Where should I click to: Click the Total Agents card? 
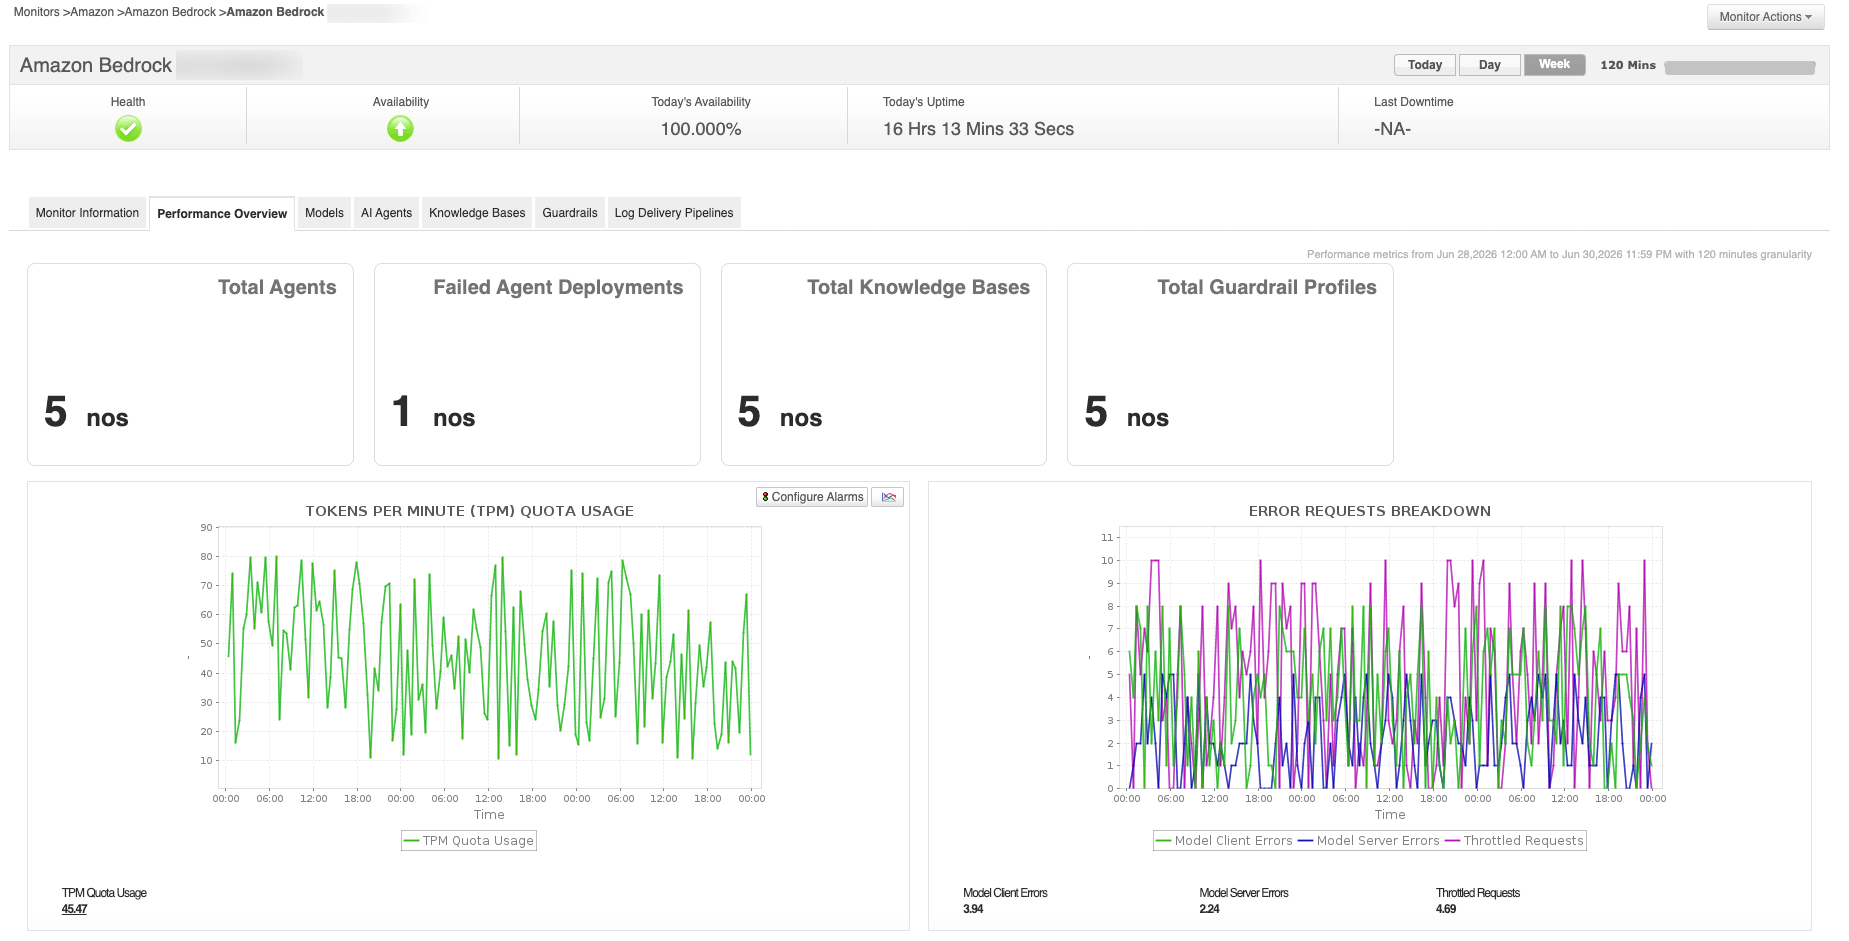click(190, 364)
